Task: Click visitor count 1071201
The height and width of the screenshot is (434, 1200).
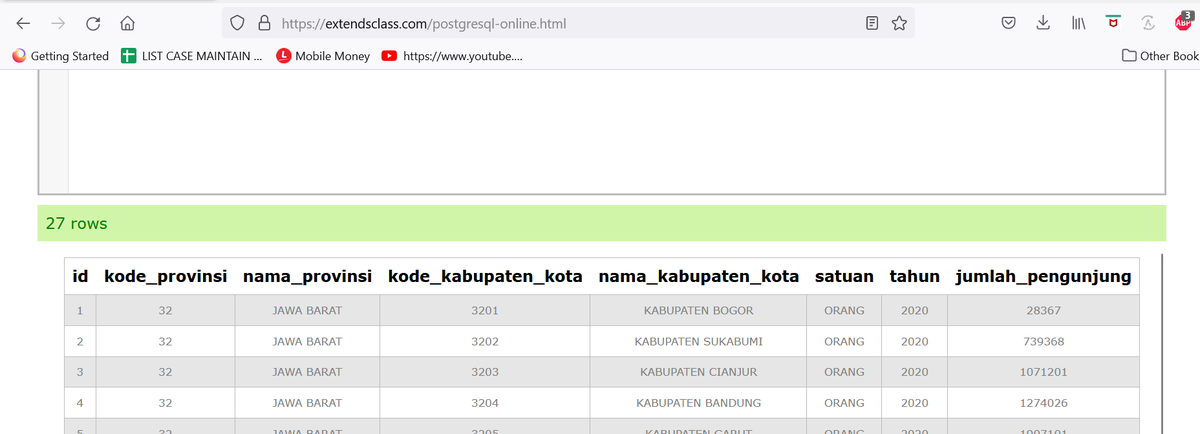Action: pyautogui.click(x=1043, y=372)
